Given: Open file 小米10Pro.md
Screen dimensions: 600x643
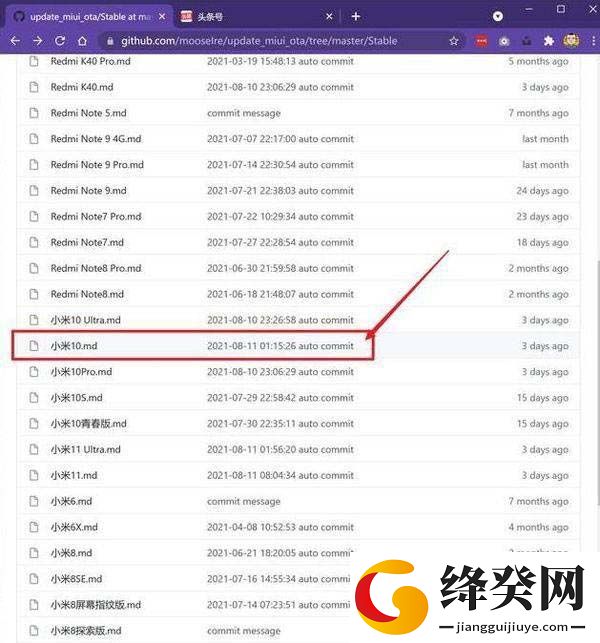Looking at the screenshot, I should click(x=81, y=372).
